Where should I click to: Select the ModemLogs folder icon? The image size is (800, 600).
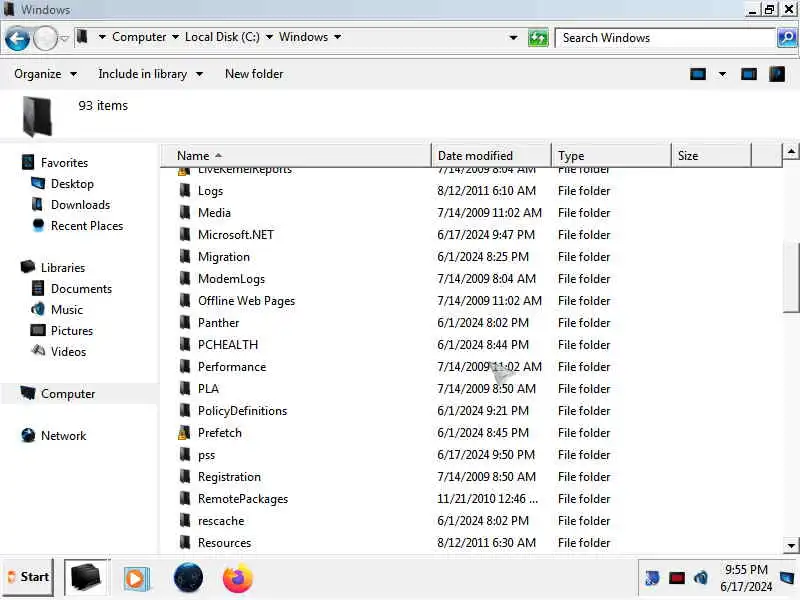point(185,278)
